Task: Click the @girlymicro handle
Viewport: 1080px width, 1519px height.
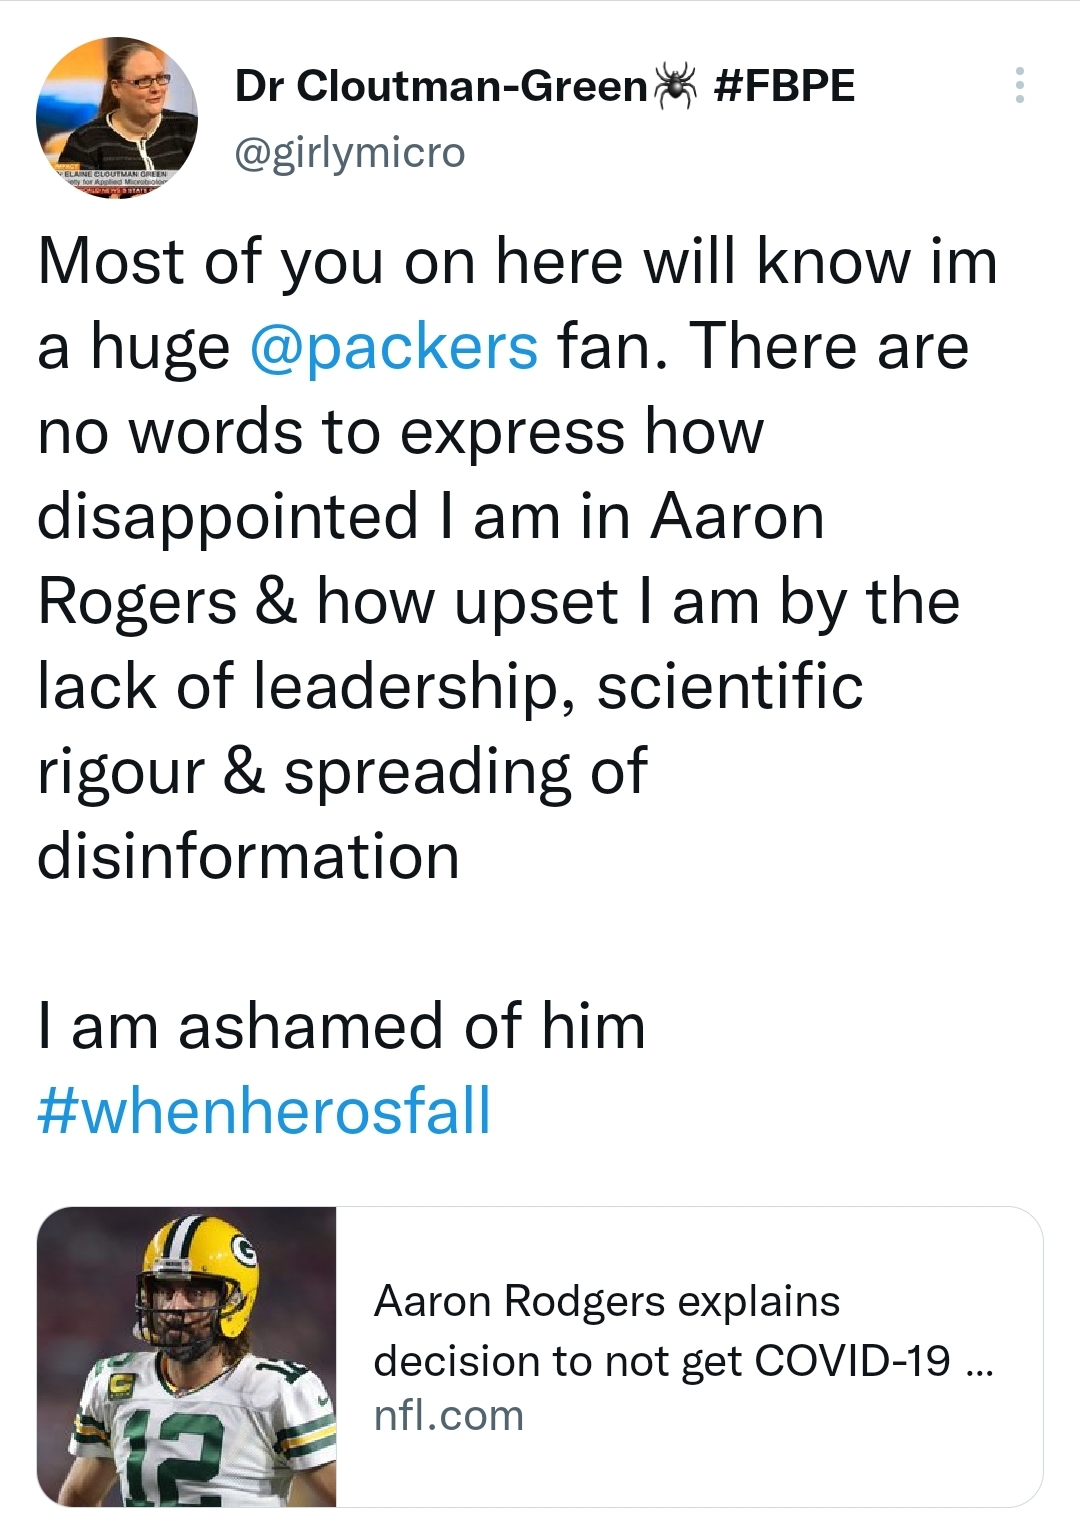Action: coord(350,152)
